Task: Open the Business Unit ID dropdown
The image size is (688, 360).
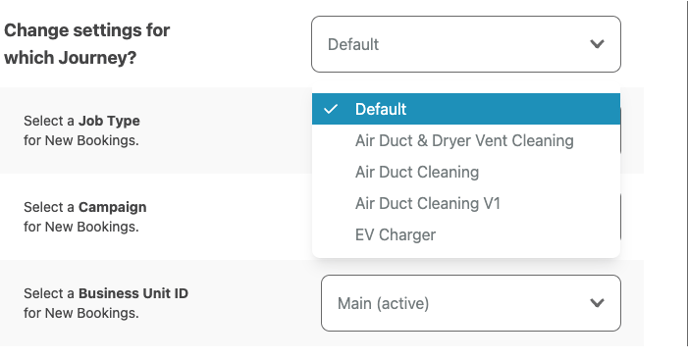Action: coord(471,303)
